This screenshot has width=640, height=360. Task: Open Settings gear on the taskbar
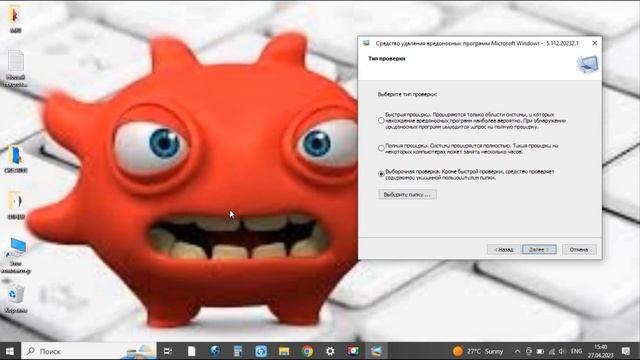(x=330, y=351)
